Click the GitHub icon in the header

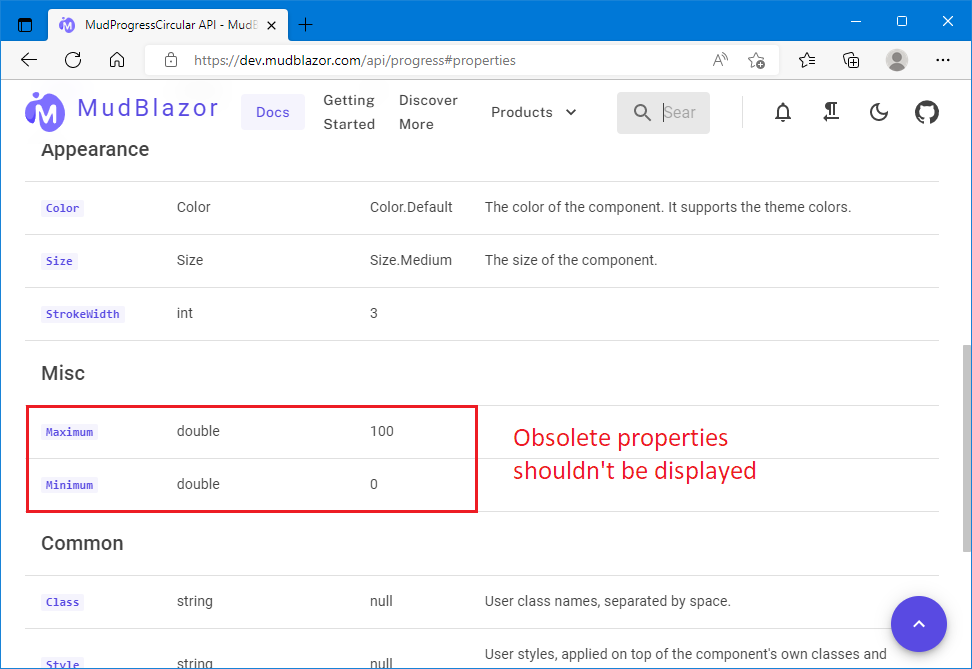coord(926,112)
